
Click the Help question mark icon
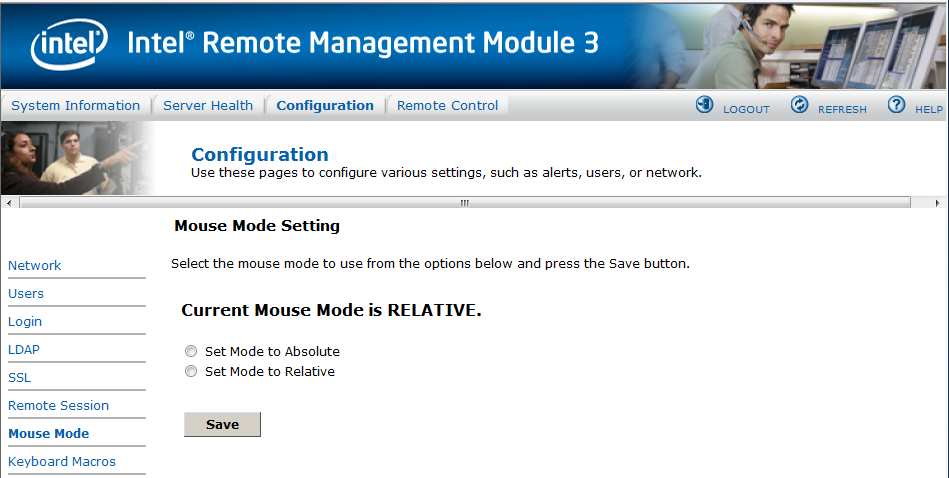896,105
